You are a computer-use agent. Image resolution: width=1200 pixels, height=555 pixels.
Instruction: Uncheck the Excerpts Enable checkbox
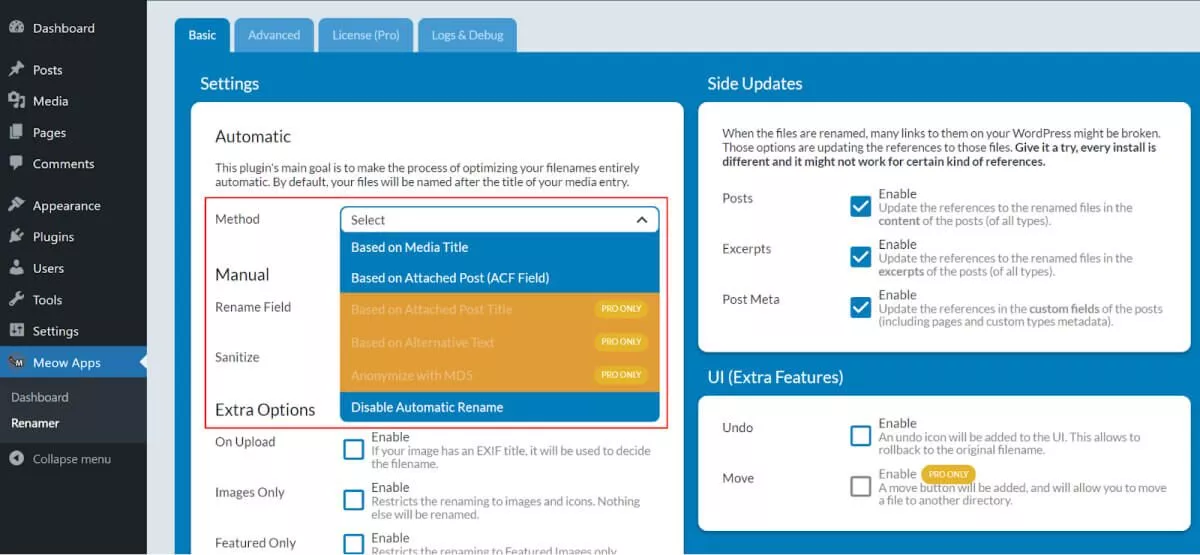[860, 257]
